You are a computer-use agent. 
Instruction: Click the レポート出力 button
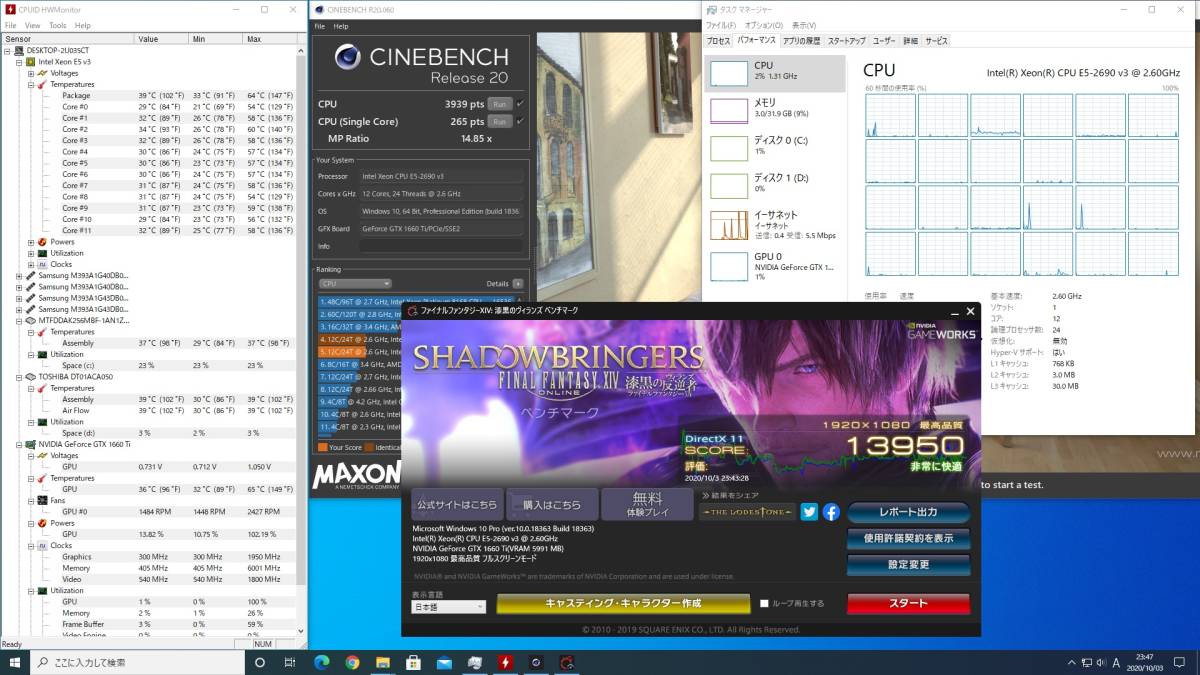click(x=908, y=512)
